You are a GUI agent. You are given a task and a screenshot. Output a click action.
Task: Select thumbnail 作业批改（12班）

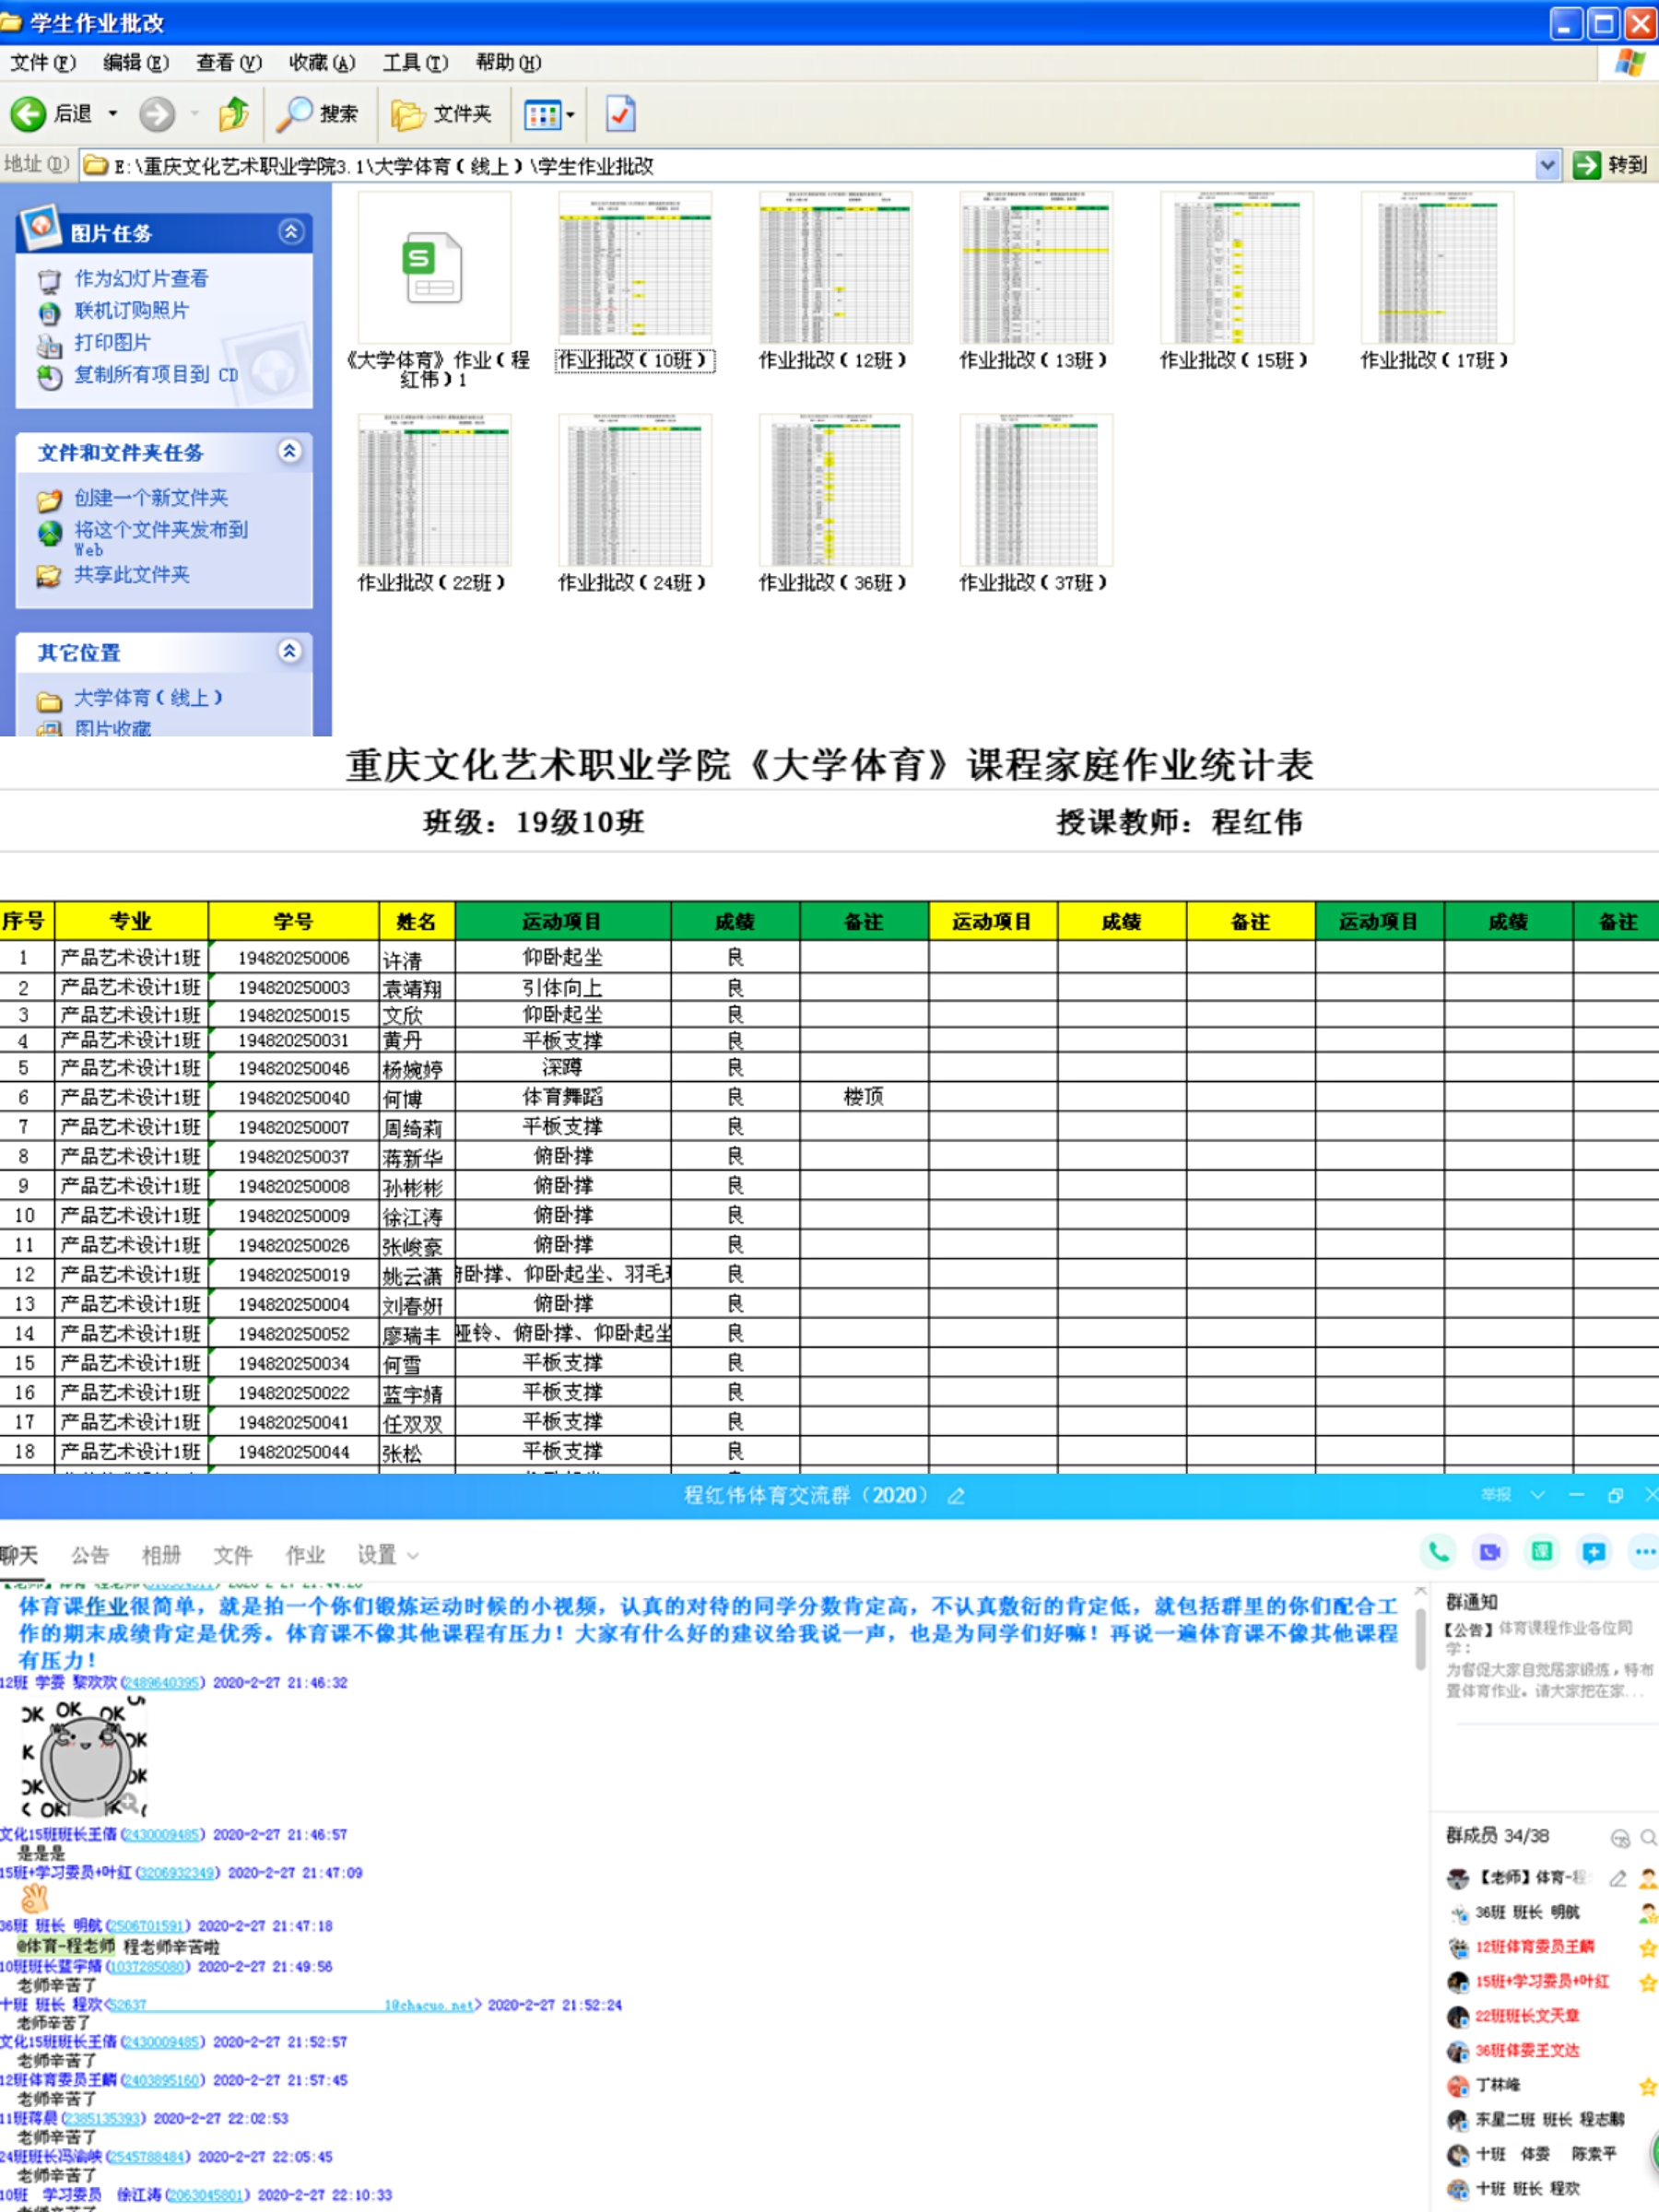click(835, 268)
